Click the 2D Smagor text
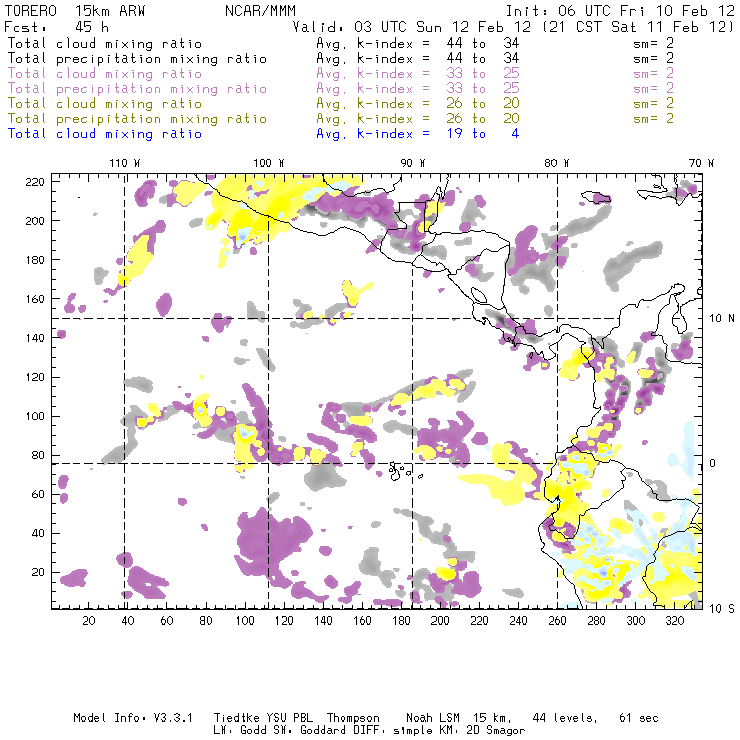The width and height of the screenshot is (740, 740). pyautogui.click(x=496, y=731)
